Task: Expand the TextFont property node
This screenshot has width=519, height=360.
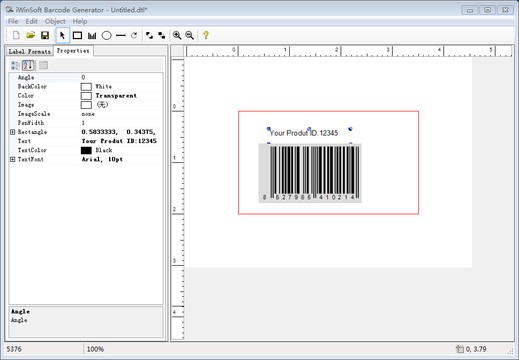Action: point(13,159)
